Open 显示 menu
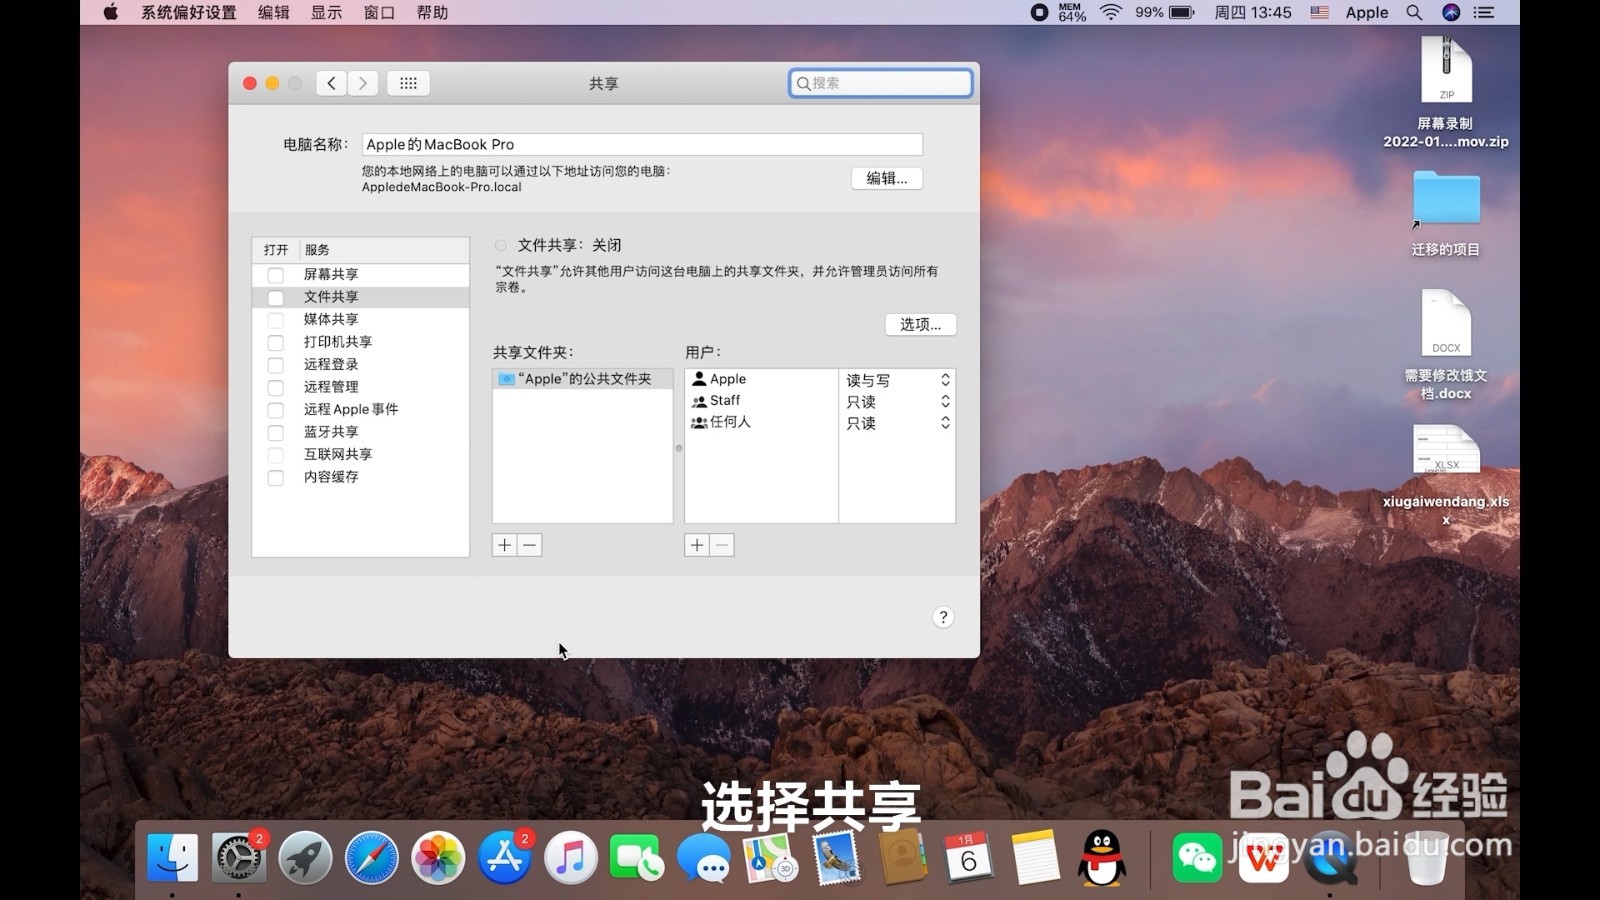This screenshot has height=900, width=1600. (326, 12)
